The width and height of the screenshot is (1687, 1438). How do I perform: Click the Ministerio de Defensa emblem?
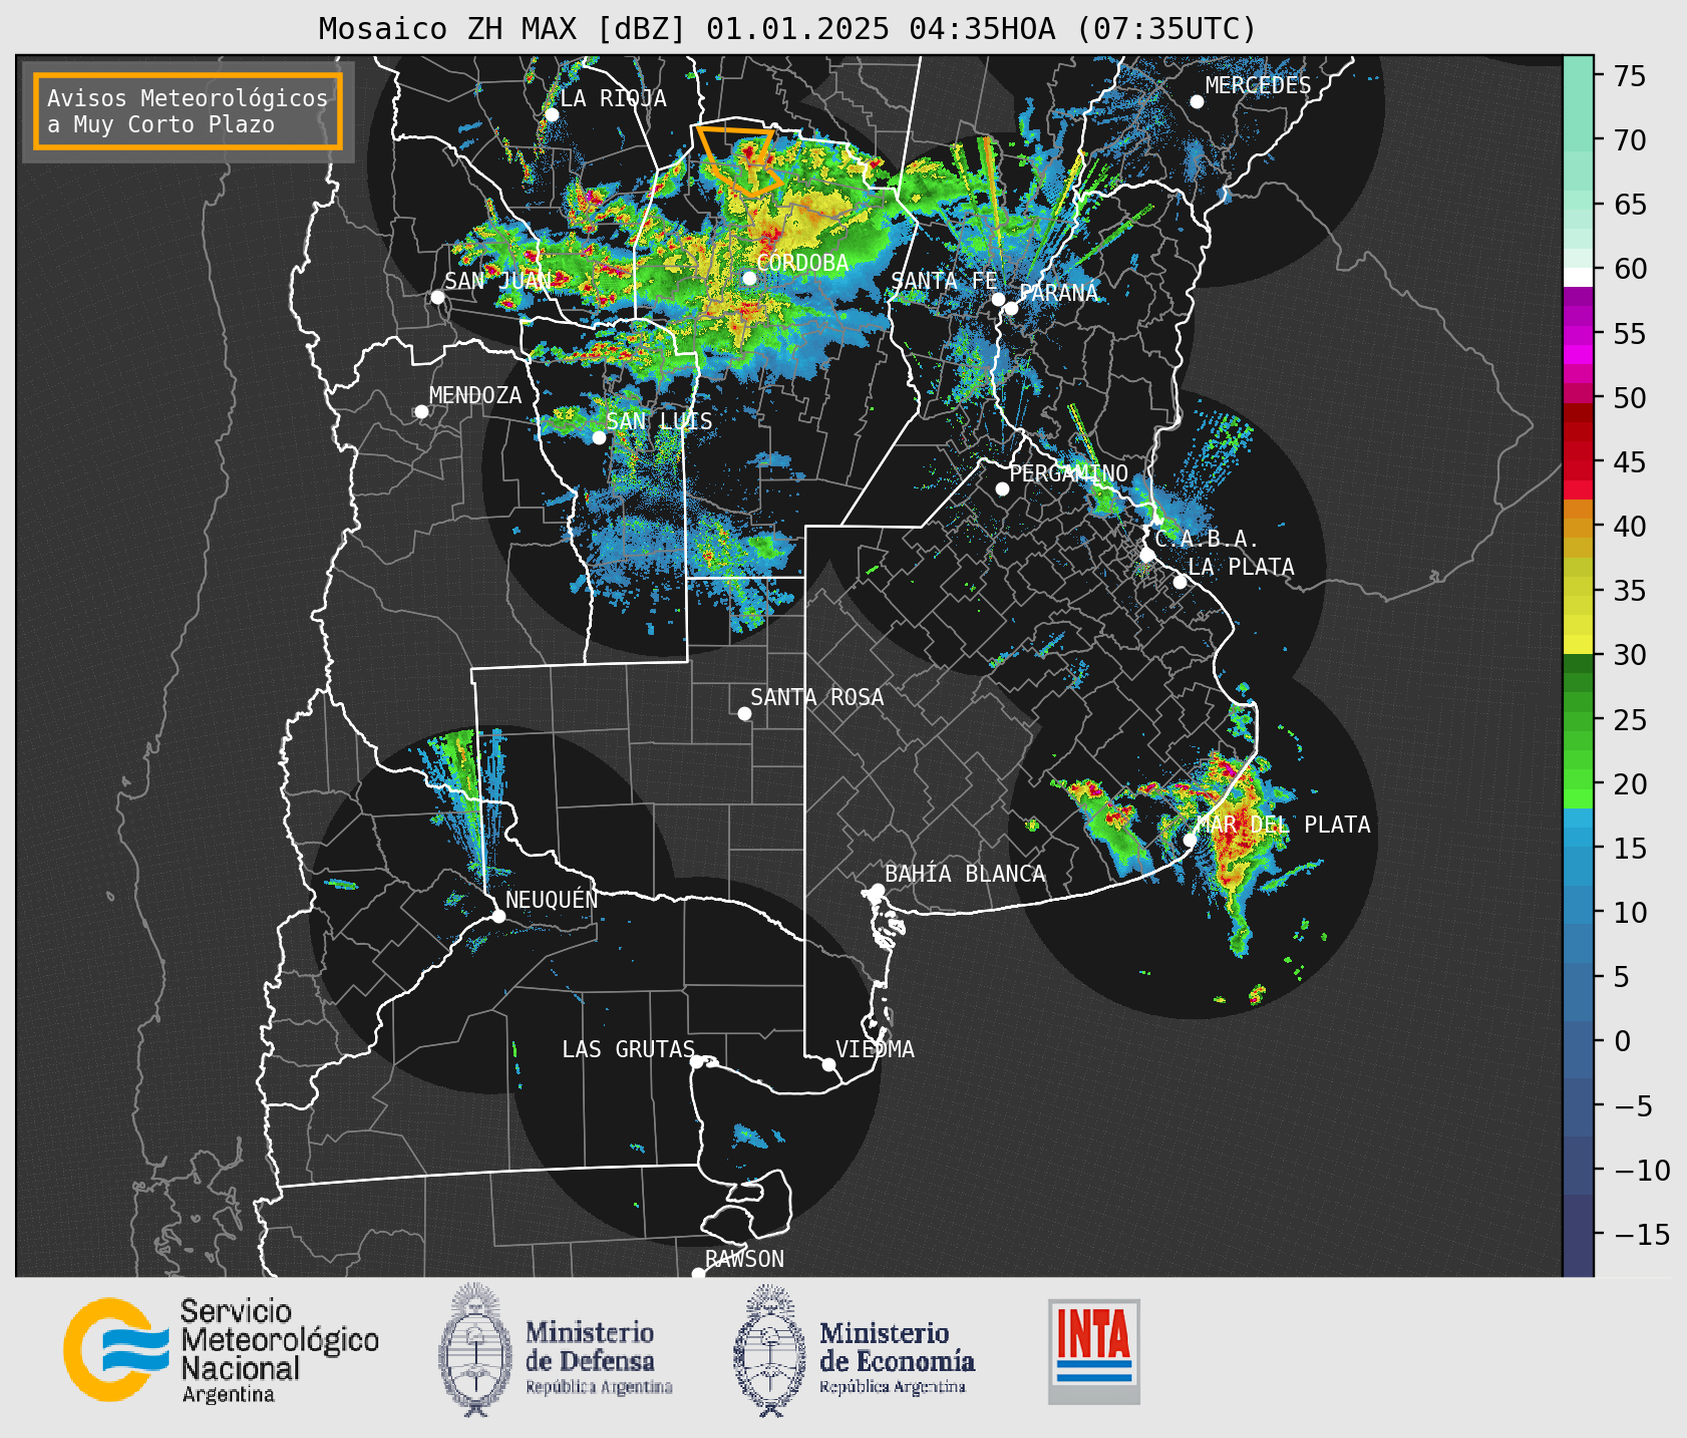pyautogui.click(x=476, y=1350)
